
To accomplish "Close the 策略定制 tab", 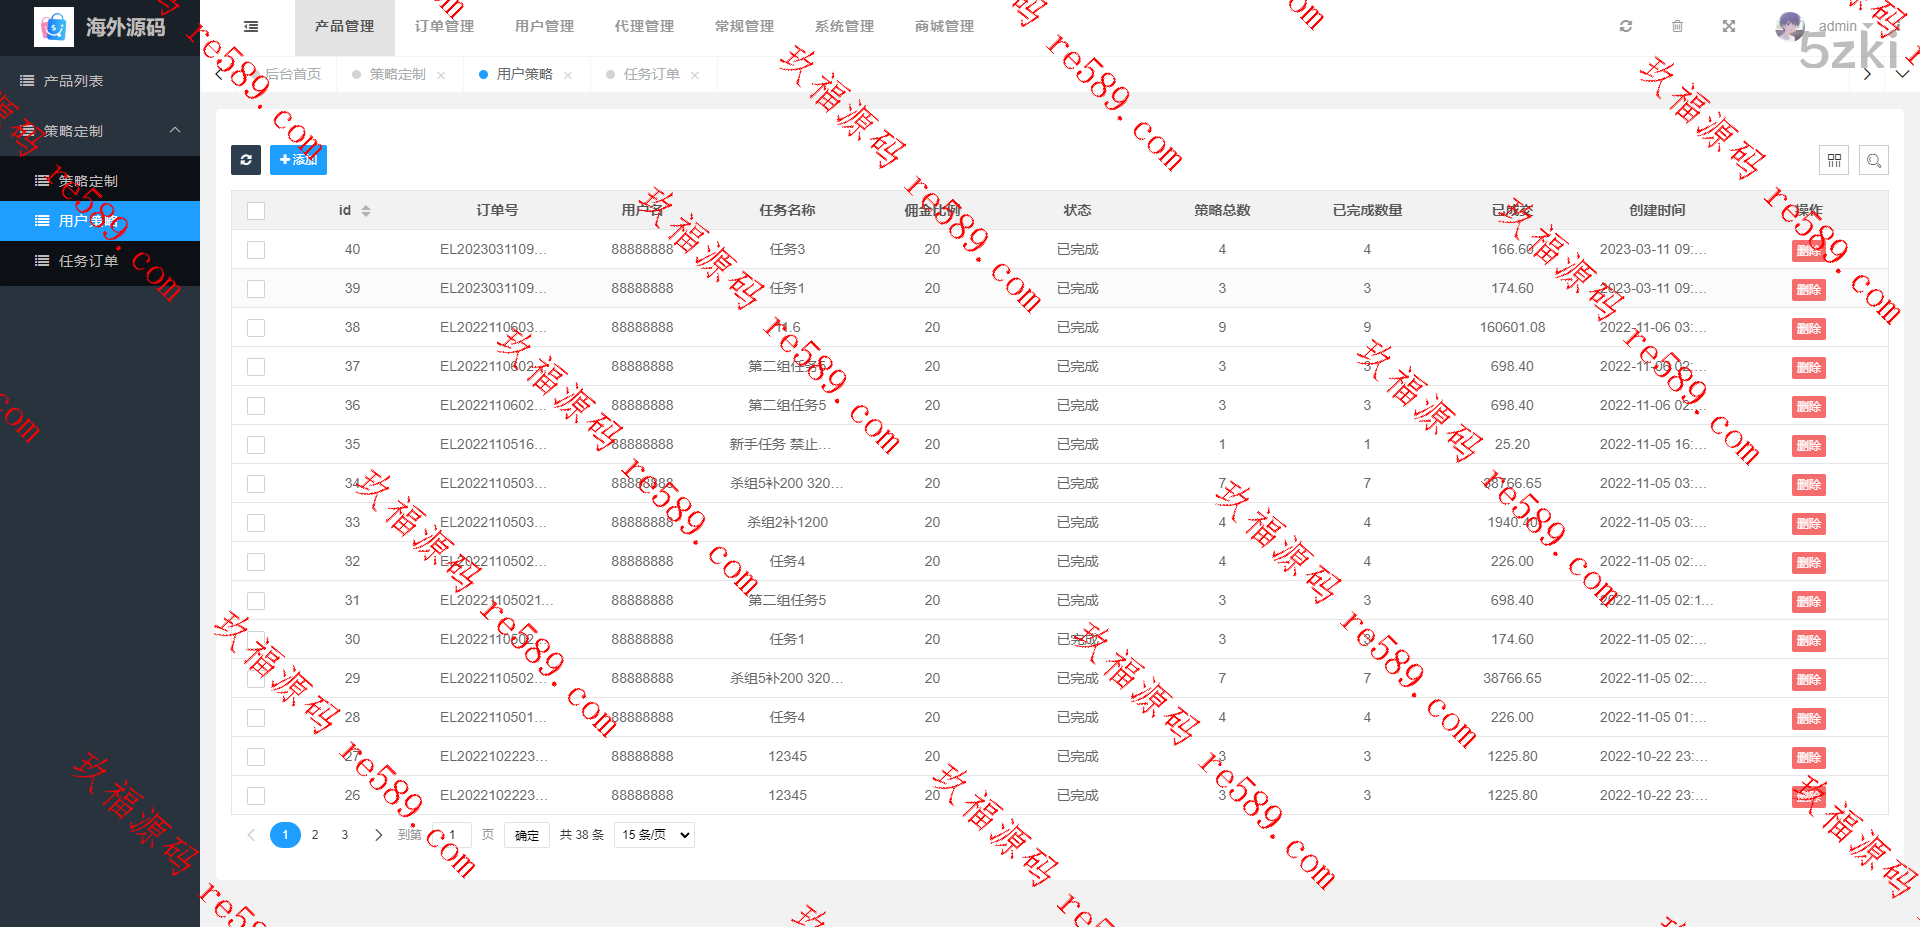I will (441, 75).
